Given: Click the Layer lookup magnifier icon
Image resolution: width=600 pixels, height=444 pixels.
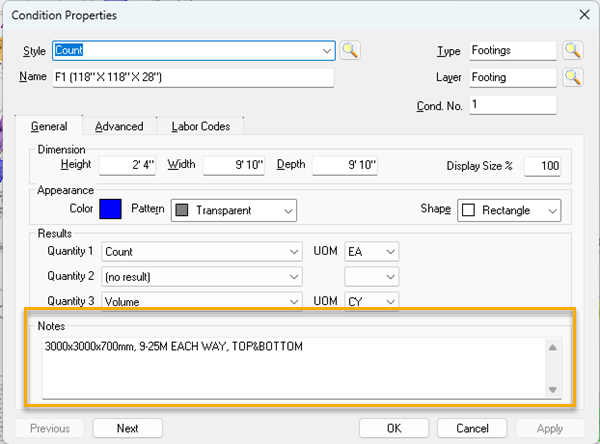Looking at the screenshot, I should (572, 77).
